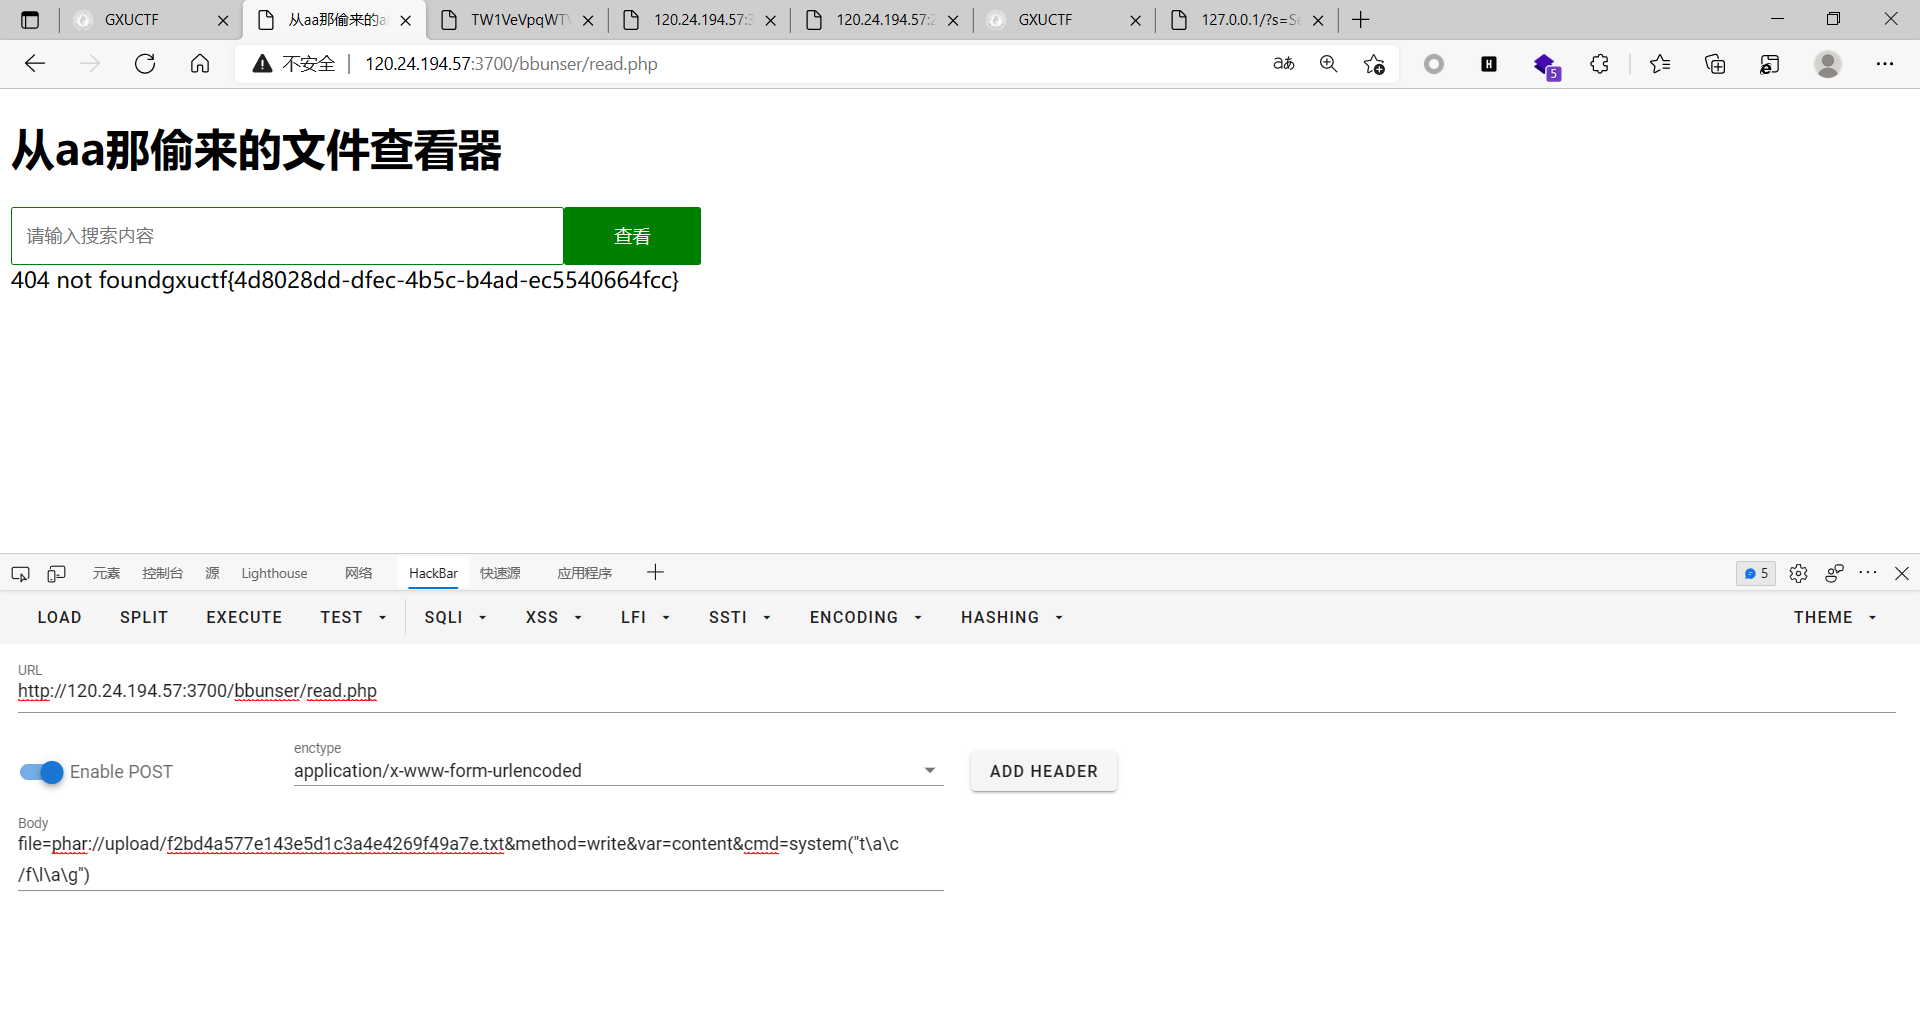This screenshot has width=1920, height=1030.
Task: Go to browser home page
Action: coord(200,64)
